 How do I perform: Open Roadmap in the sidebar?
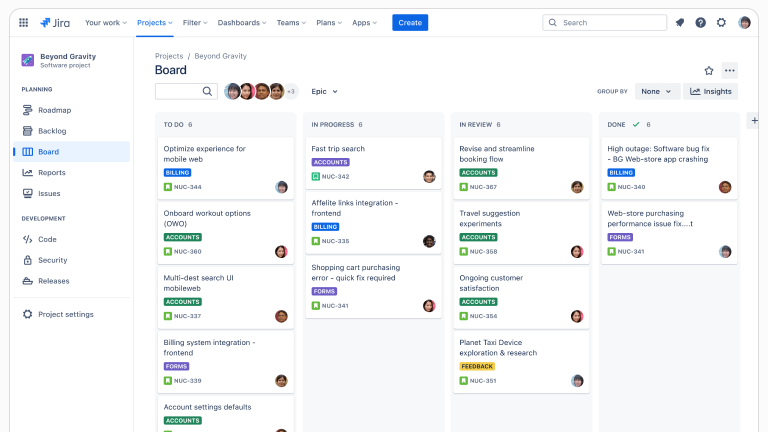tap(54, 110)
